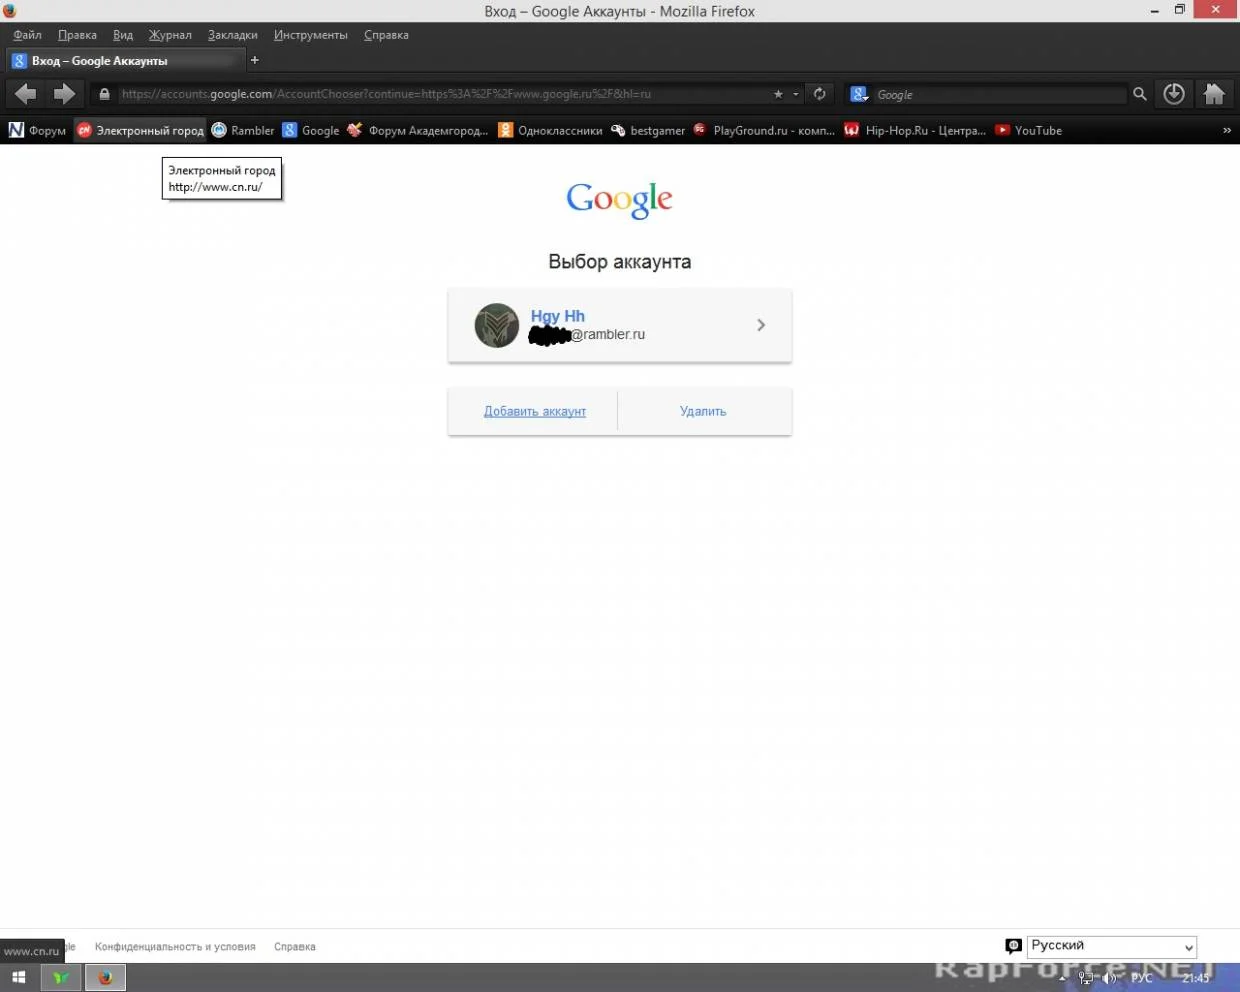Open a new tab with plus button
This screenshot has height=992, width=1240.
tap(254, 60)
